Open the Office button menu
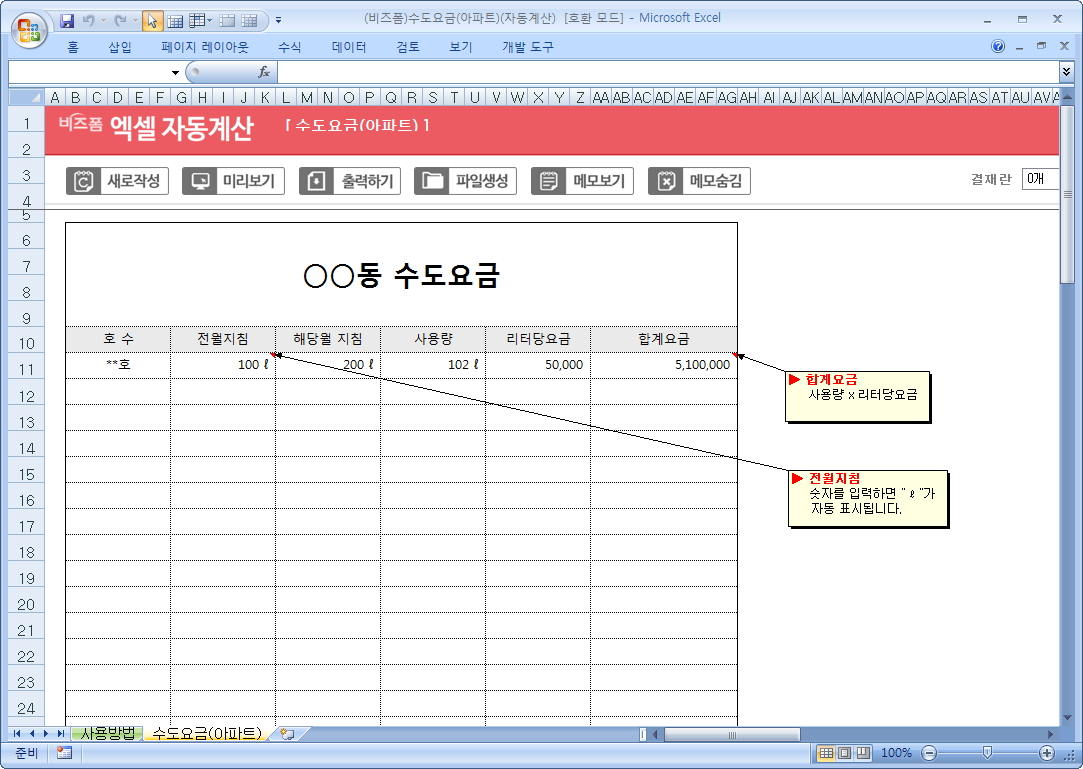This screenshot has height=769, width=1083. [x=29, y=30]
